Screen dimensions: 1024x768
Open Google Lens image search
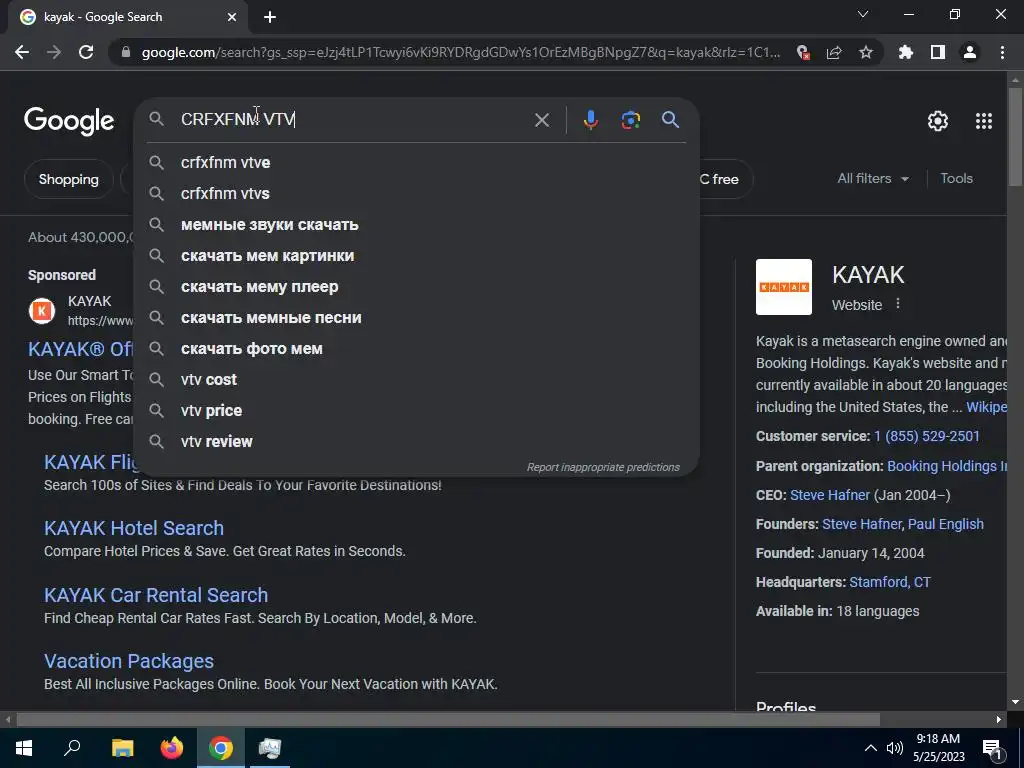click(631, 120)
